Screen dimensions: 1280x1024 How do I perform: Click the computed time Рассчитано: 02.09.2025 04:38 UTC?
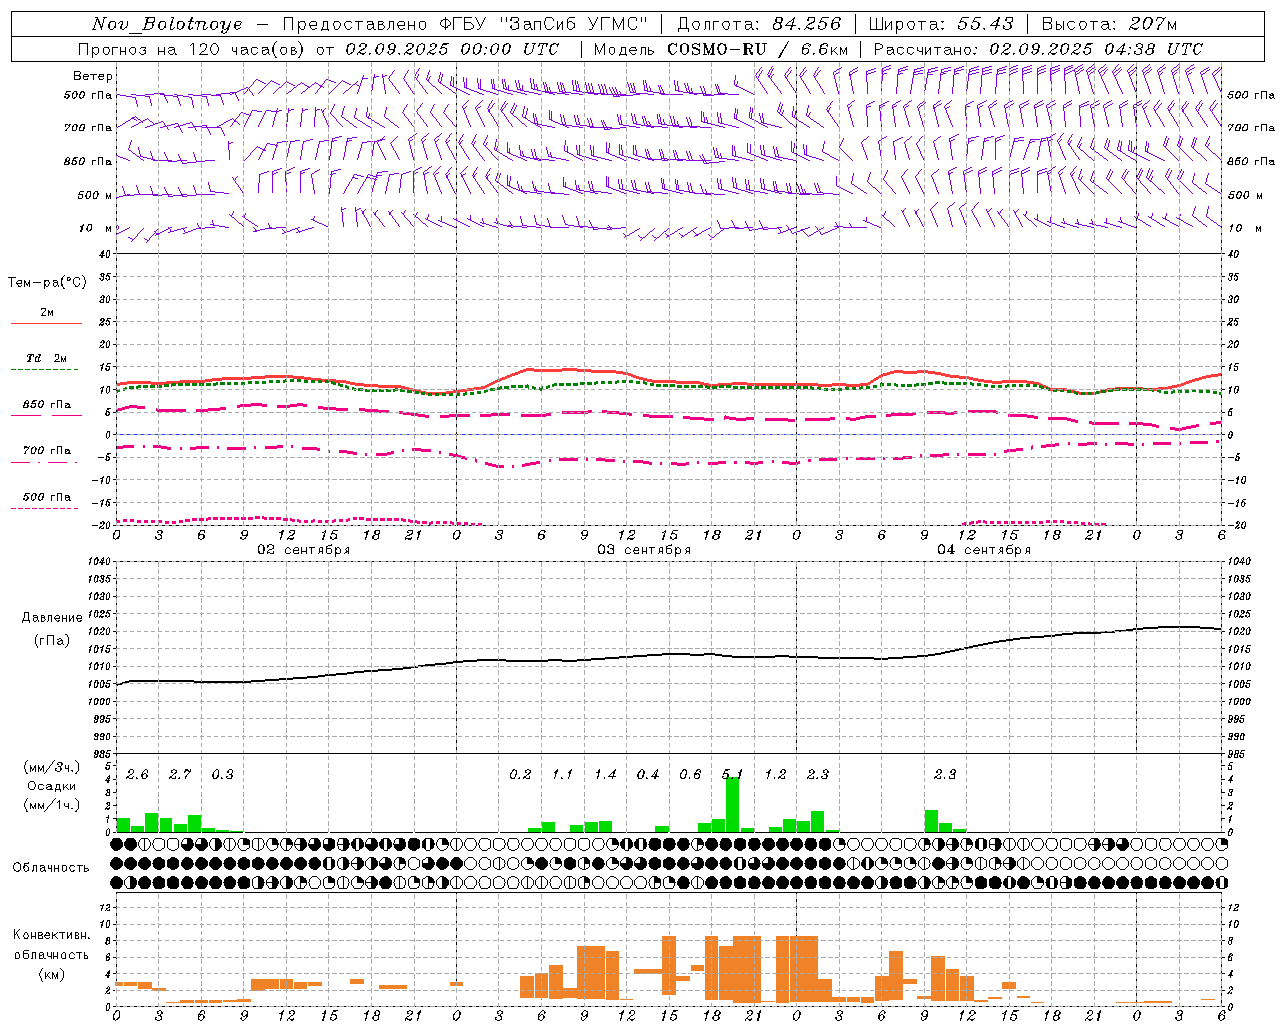point(1038,49)
